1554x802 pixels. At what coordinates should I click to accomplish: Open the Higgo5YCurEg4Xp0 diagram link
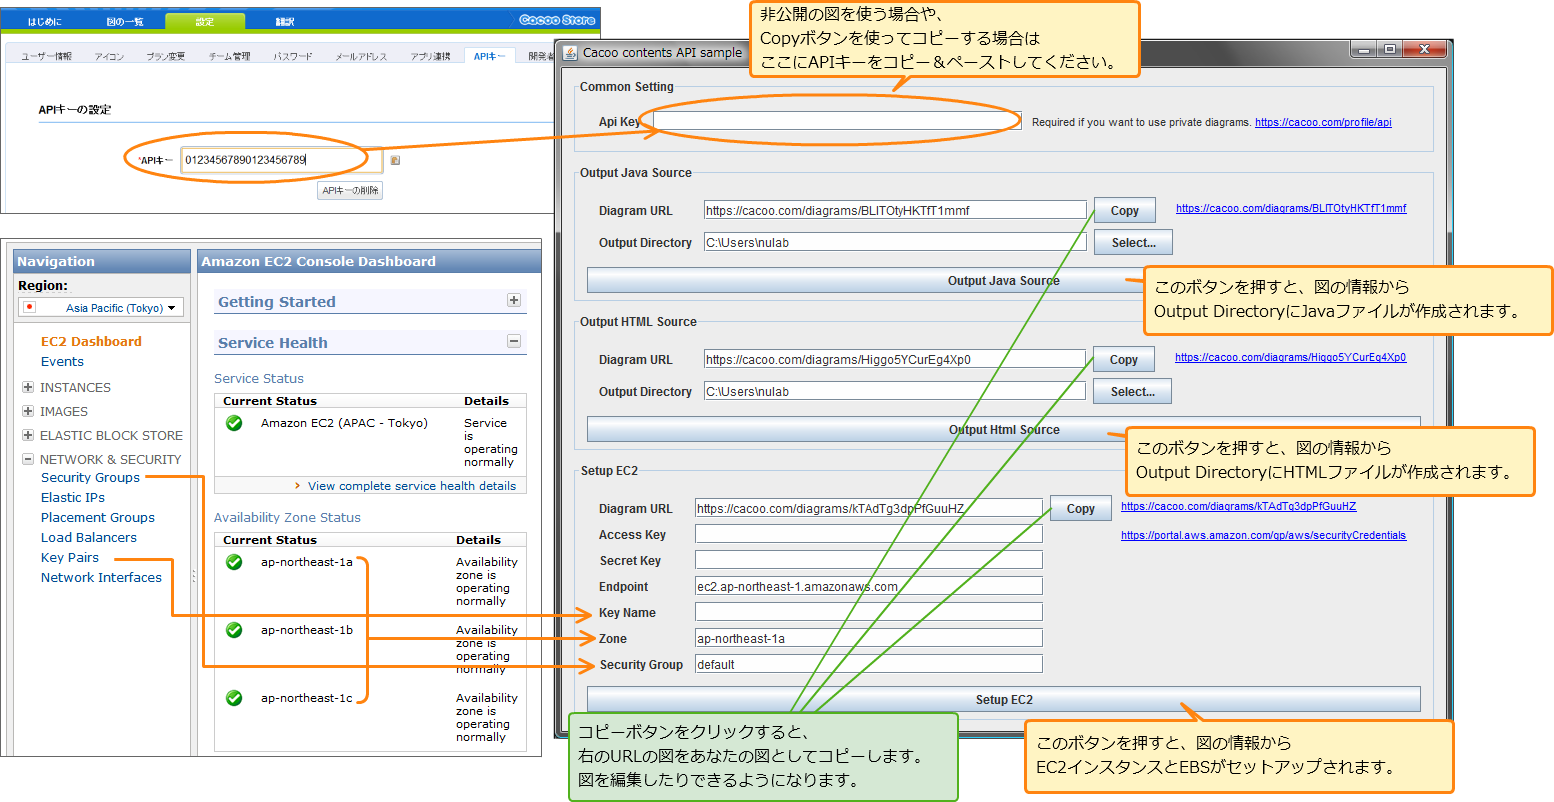[x=1291, y=358]
